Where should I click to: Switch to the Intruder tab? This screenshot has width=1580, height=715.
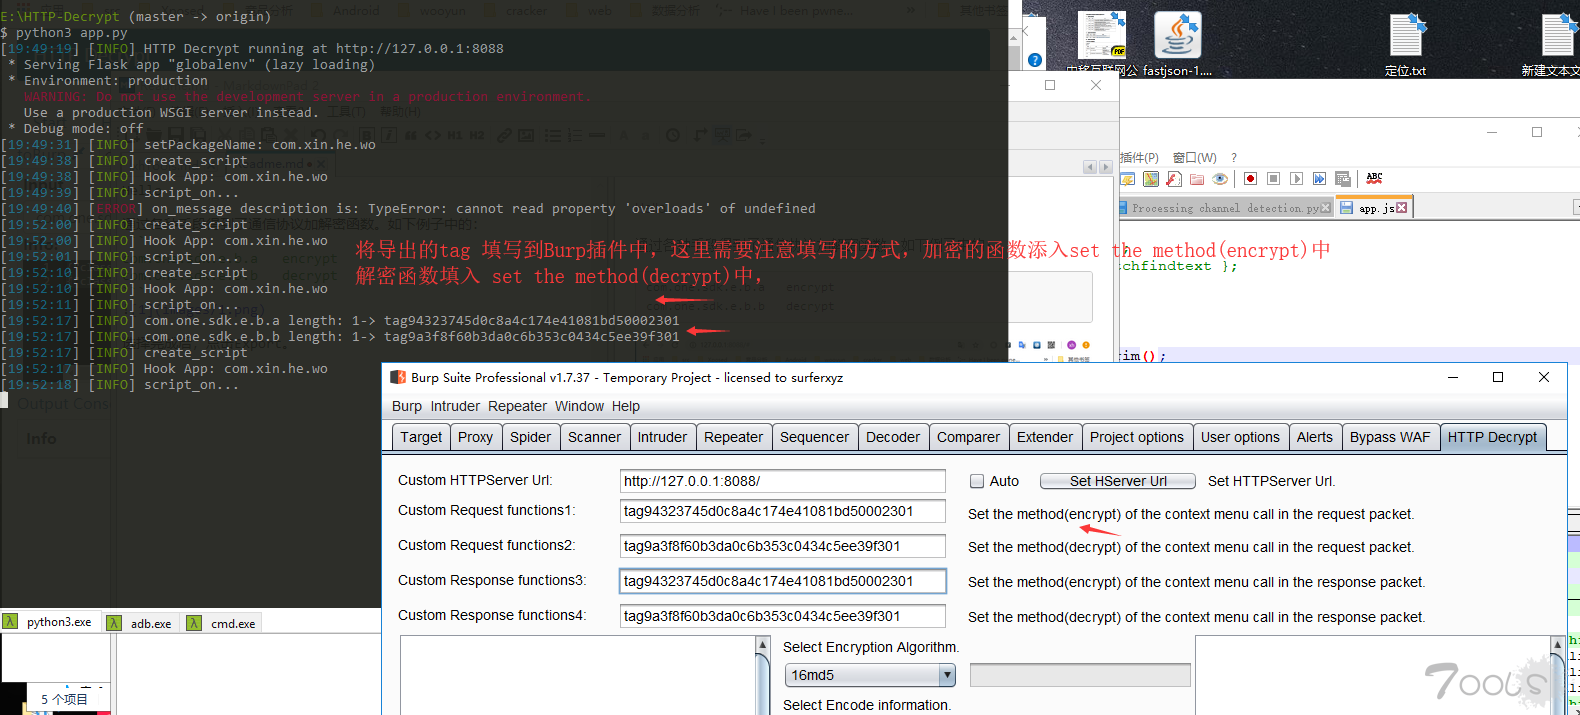(x=662, y=437)
